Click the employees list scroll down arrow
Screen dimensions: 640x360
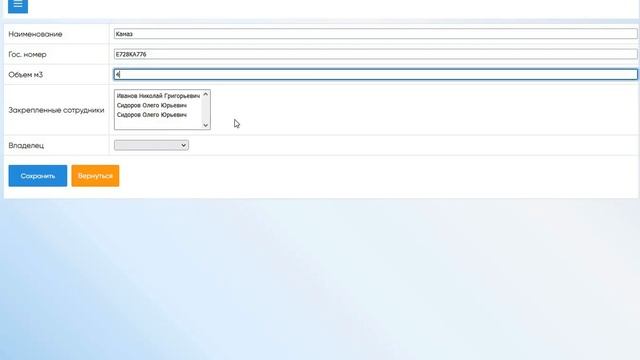tap(206, 125)
